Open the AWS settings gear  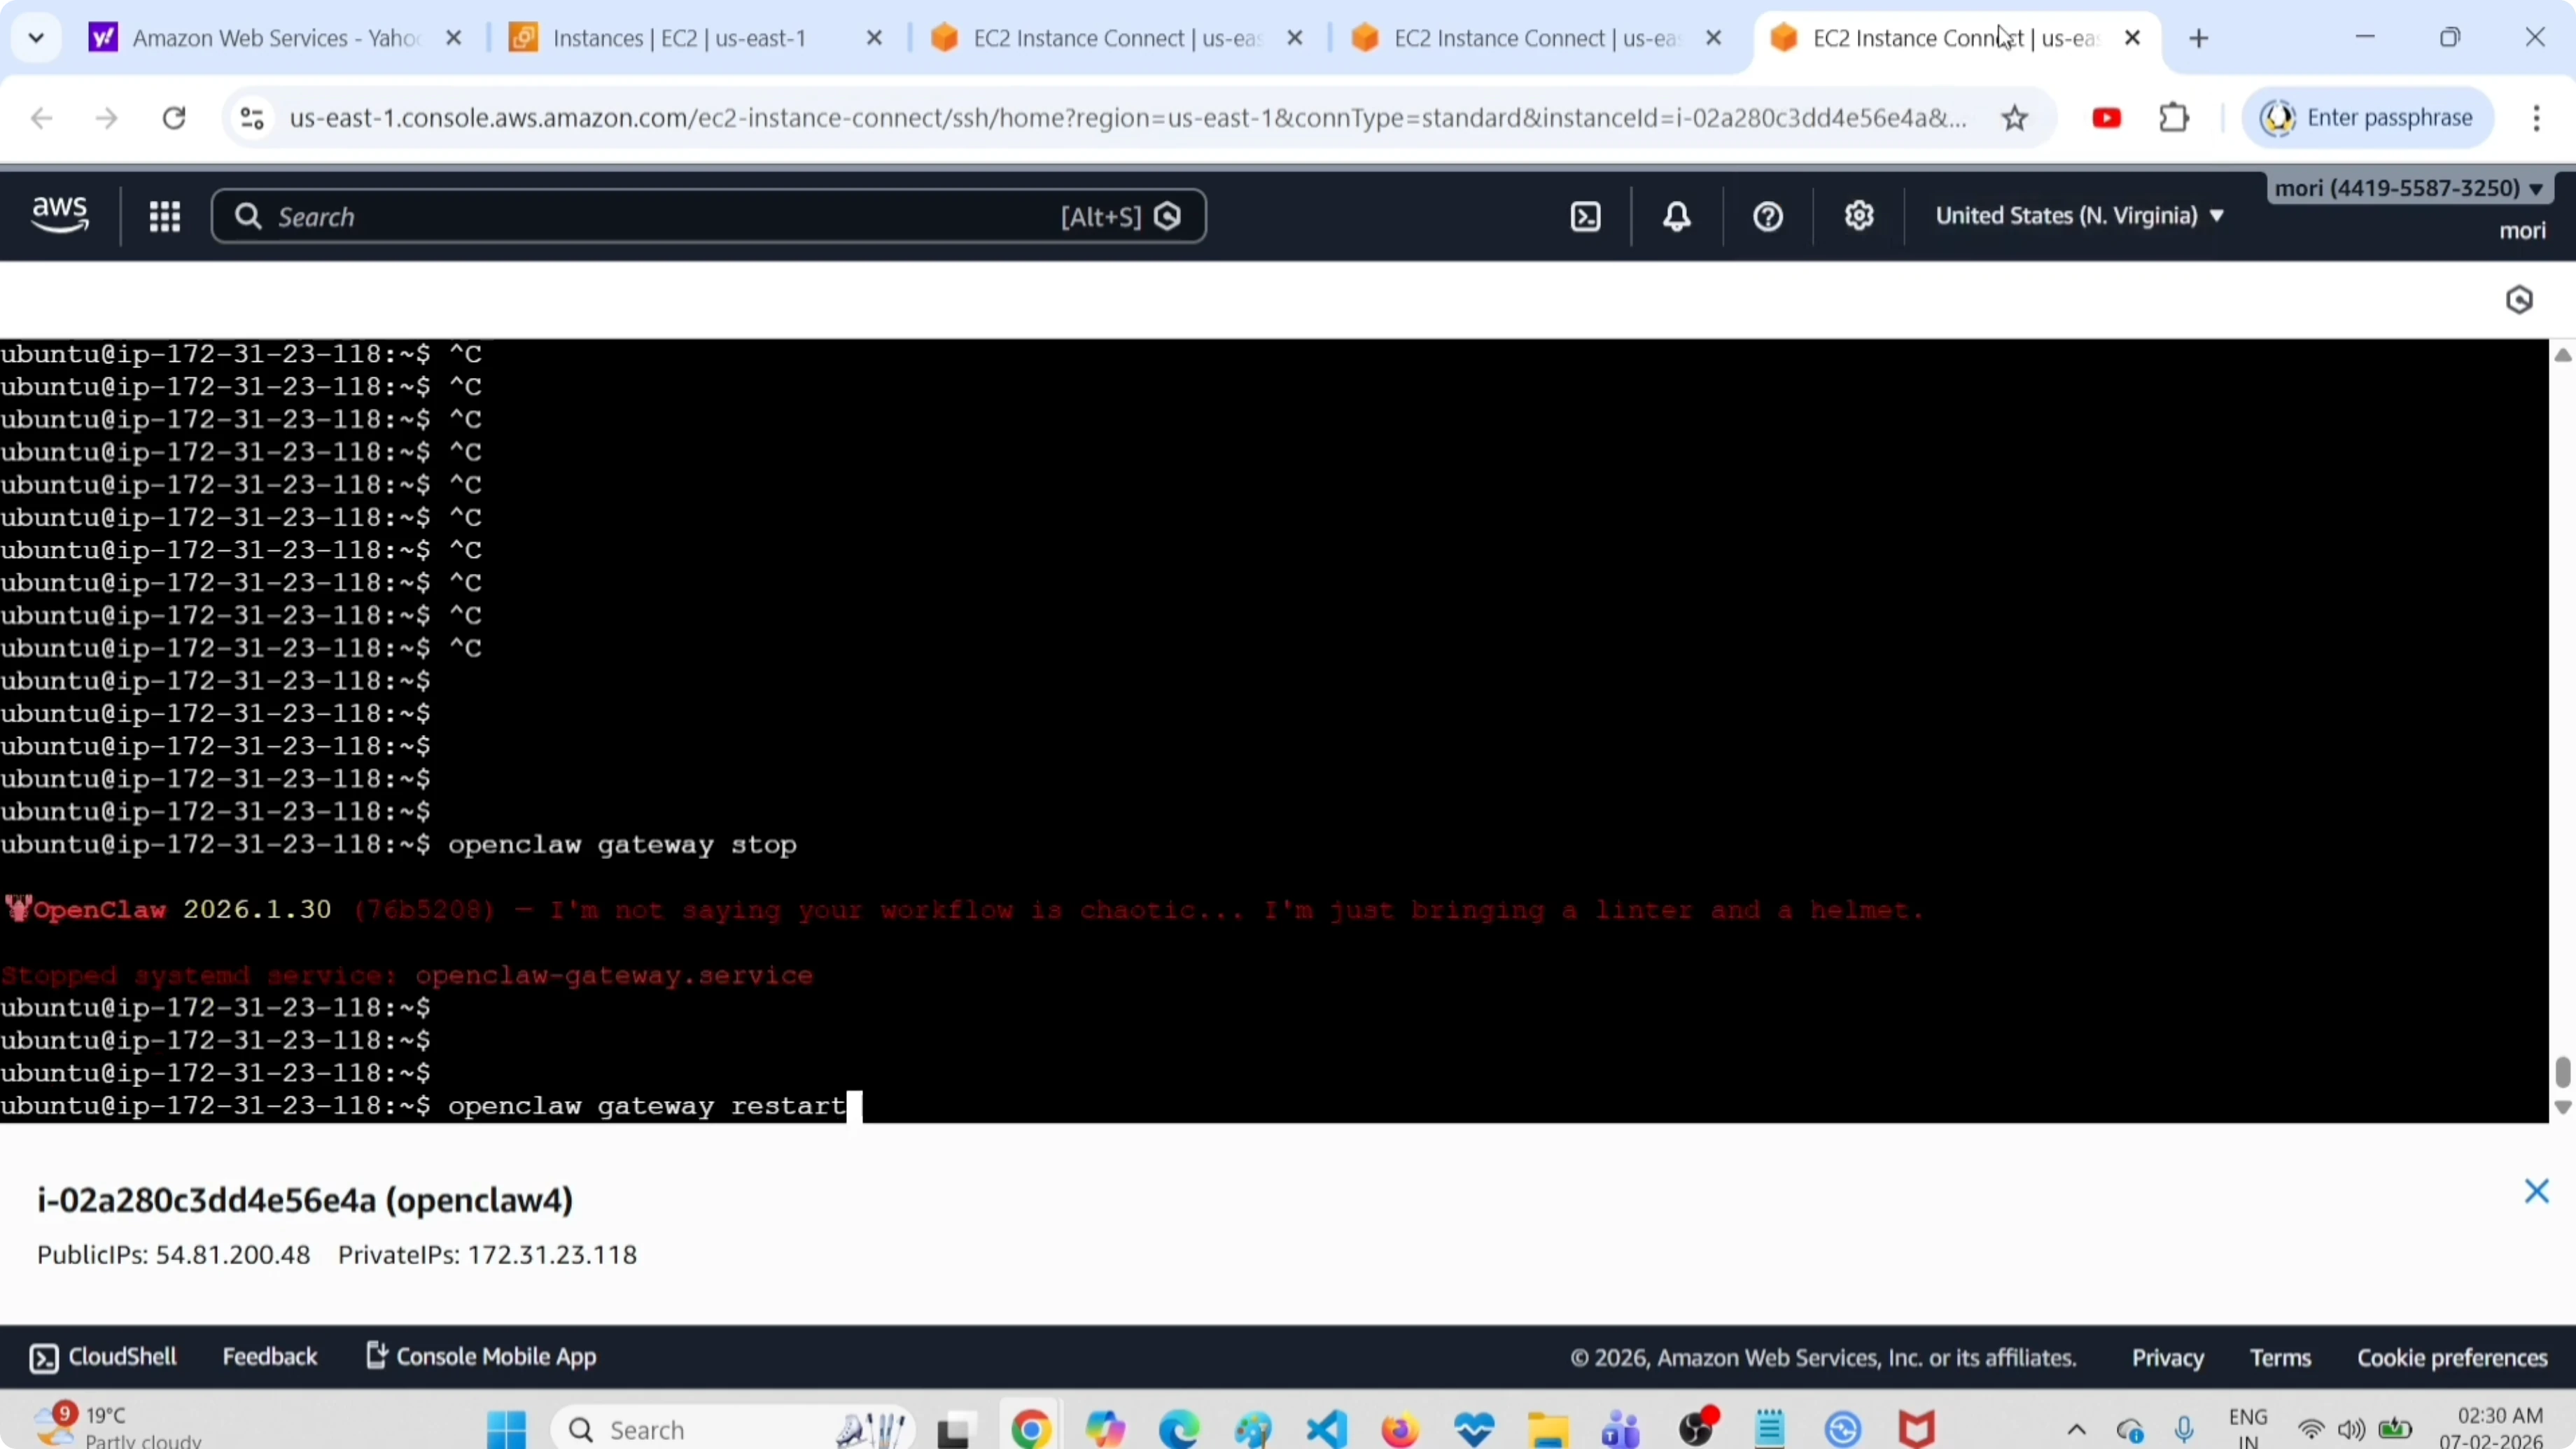[1858, 216]
